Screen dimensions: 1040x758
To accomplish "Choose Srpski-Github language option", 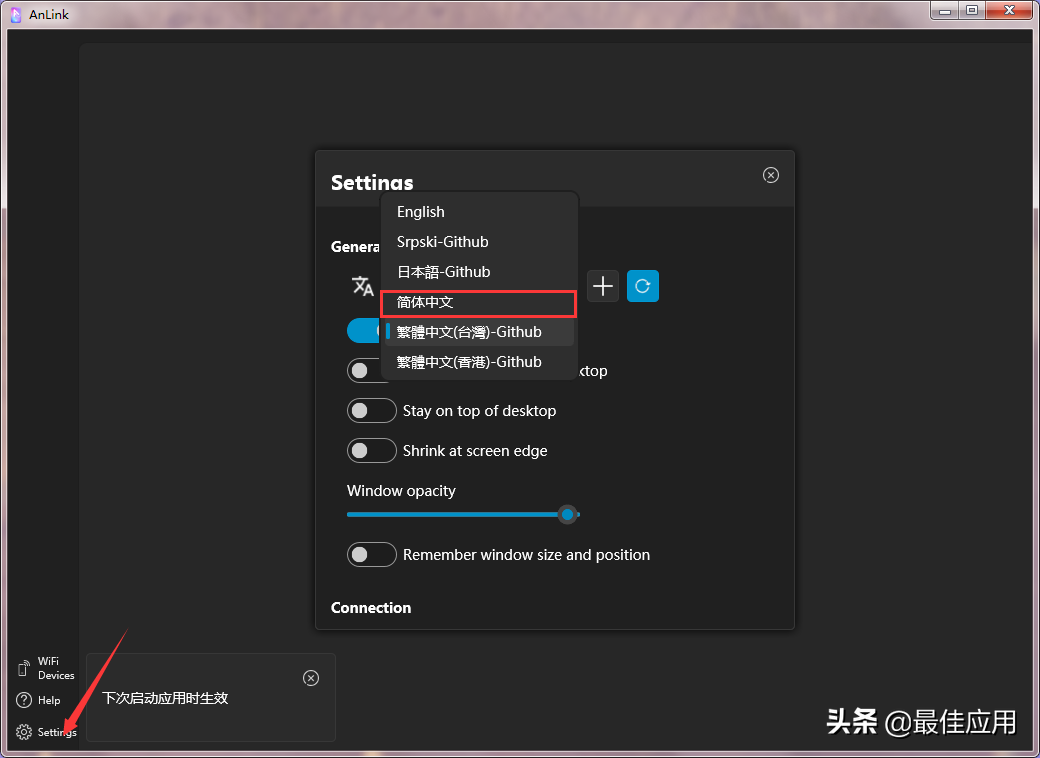I will 479,242.
